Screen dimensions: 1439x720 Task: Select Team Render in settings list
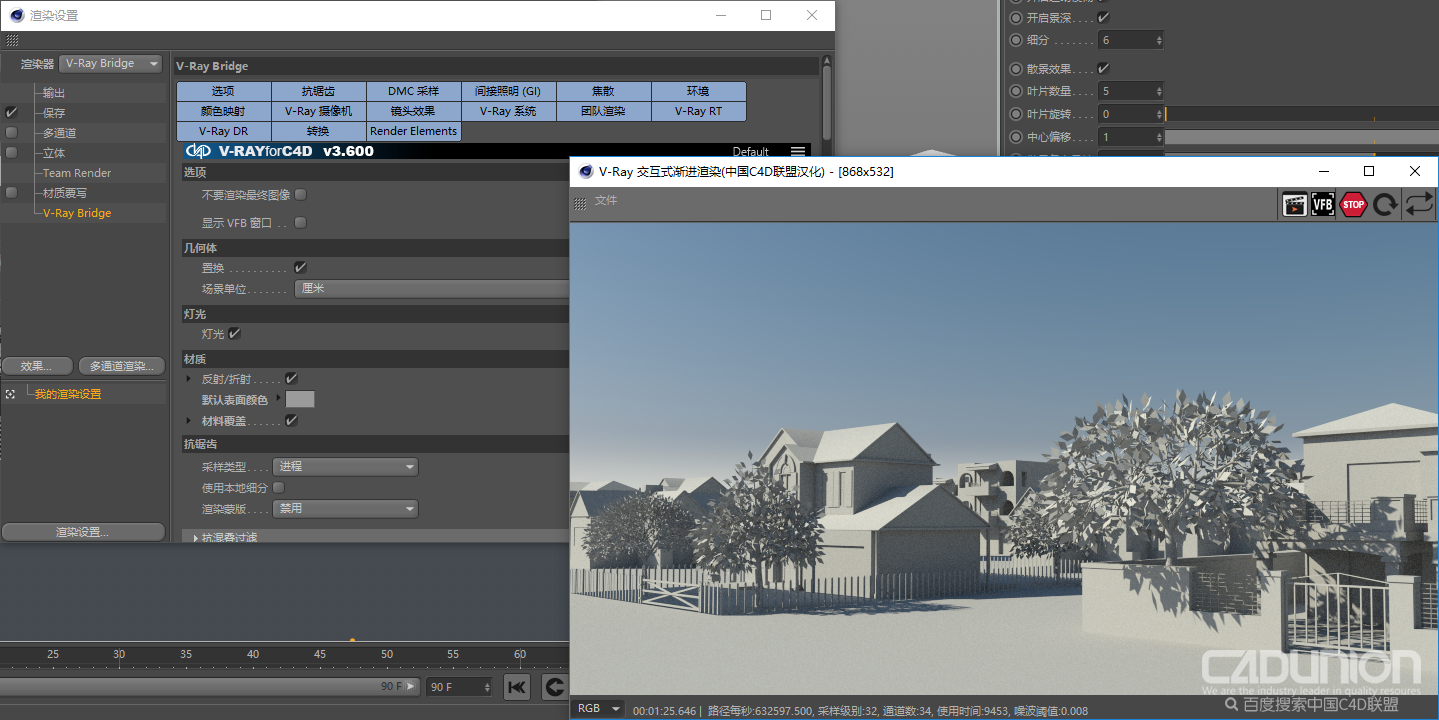77,173
